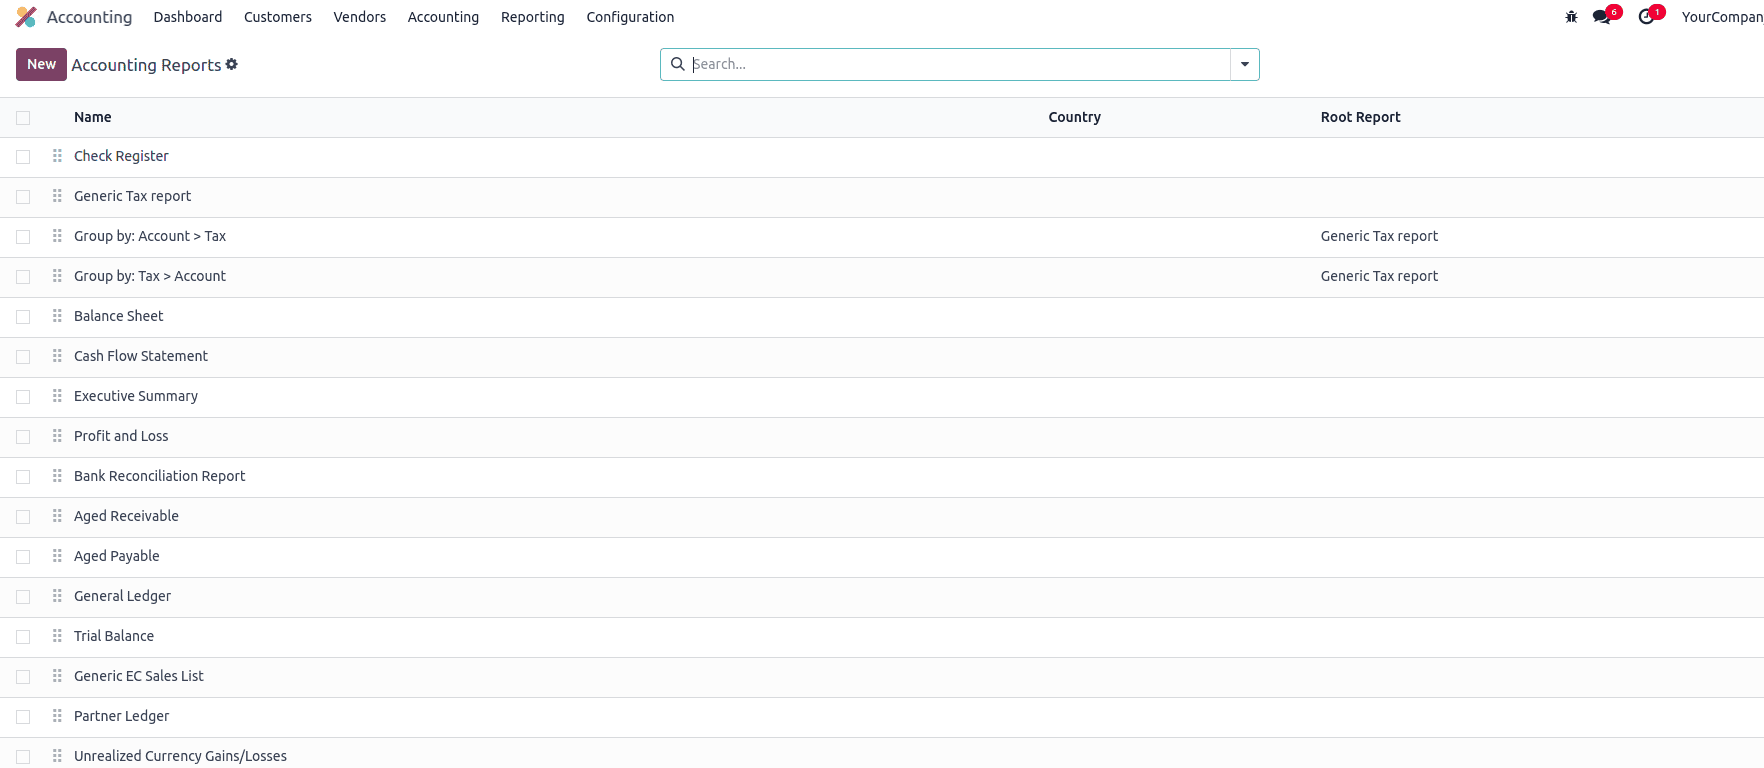
Task: Open the YourCompany user menu
Action: click(1722, 17)
